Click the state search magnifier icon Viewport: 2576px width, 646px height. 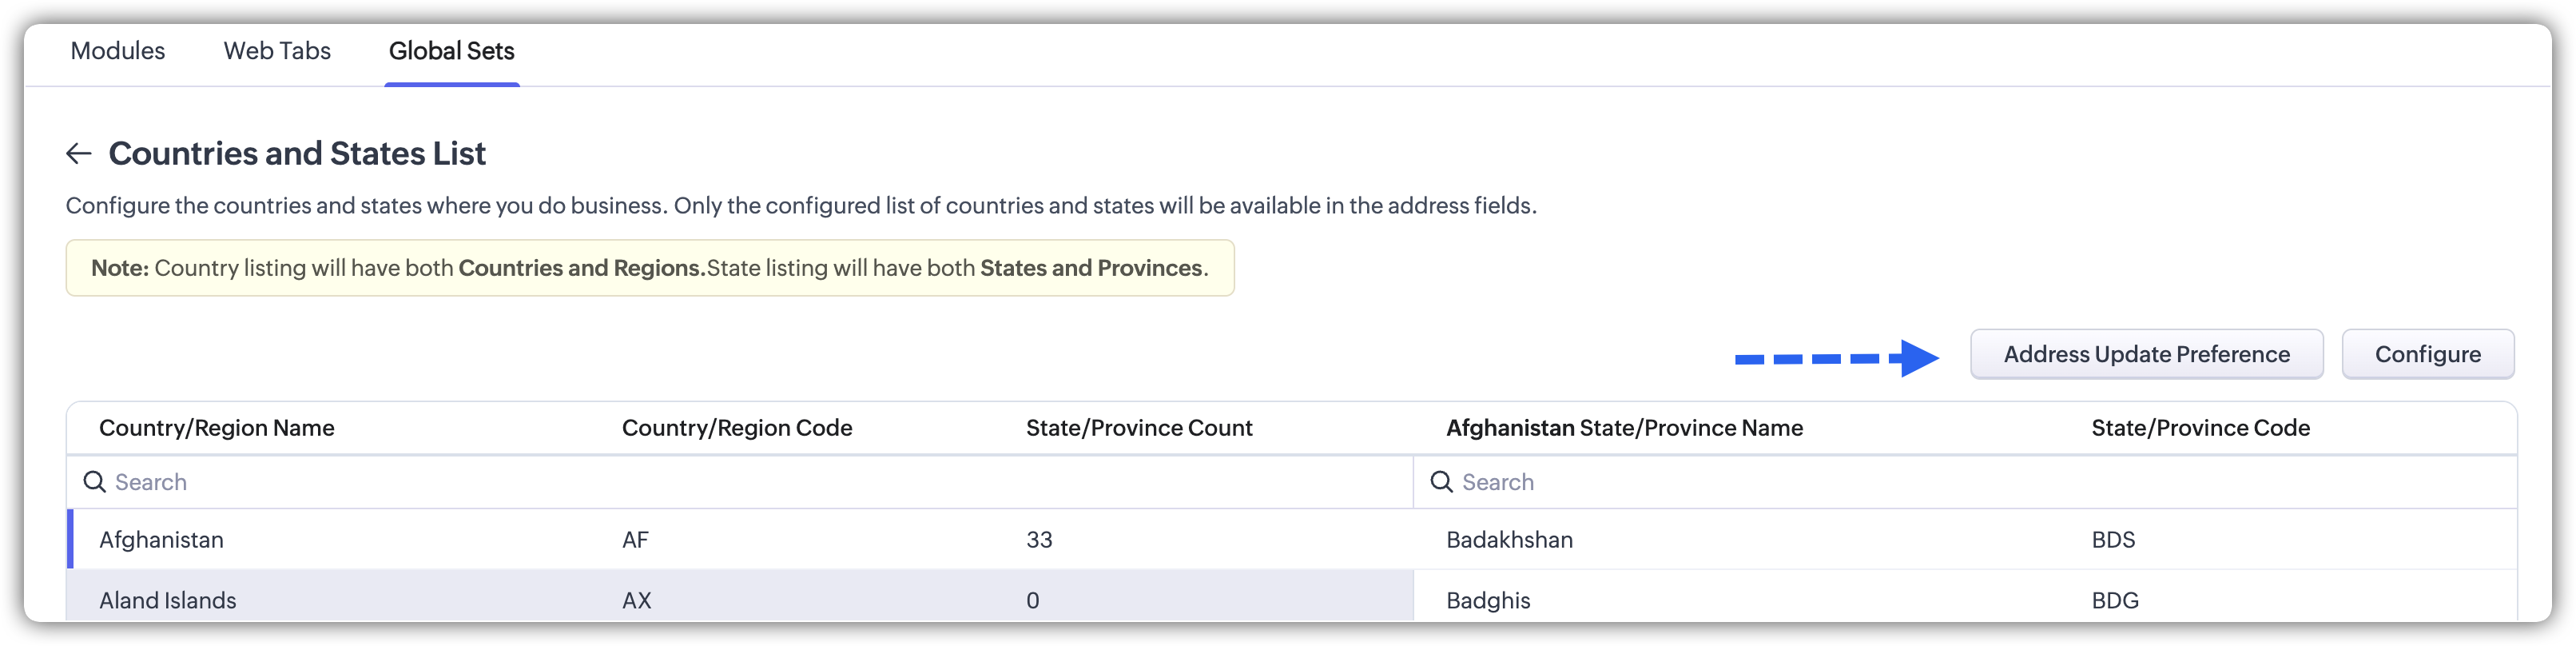1441,482
